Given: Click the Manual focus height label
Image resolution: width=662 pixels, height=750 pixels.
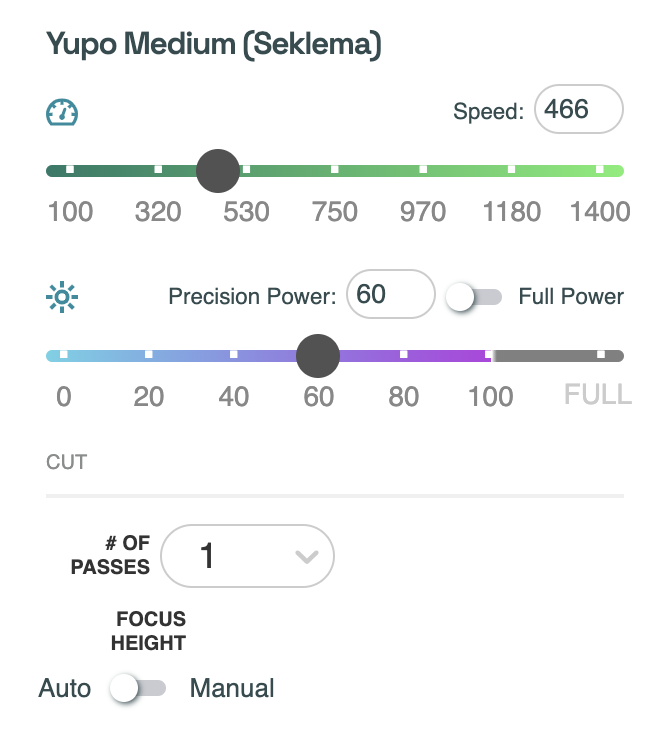Looking at the screenshot, I should pyautogui.click(x=232, y=688).
